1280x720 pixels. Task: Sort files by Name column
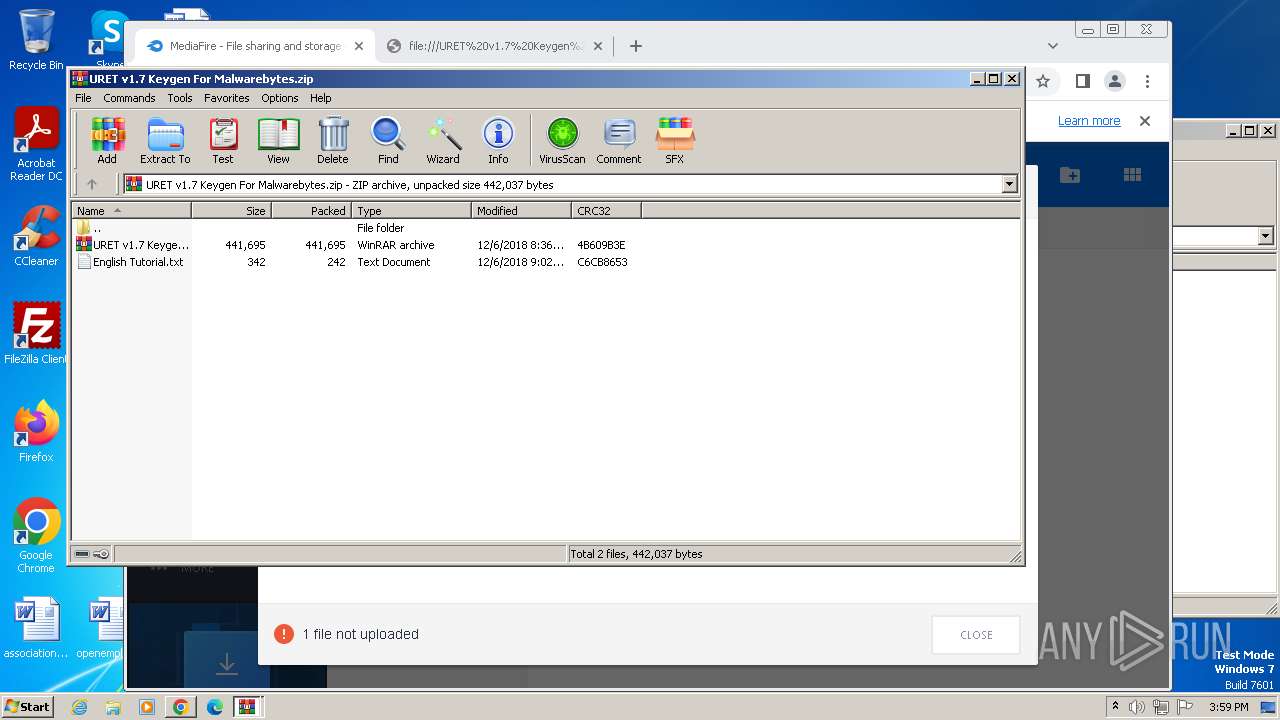[x=131, y=211]
